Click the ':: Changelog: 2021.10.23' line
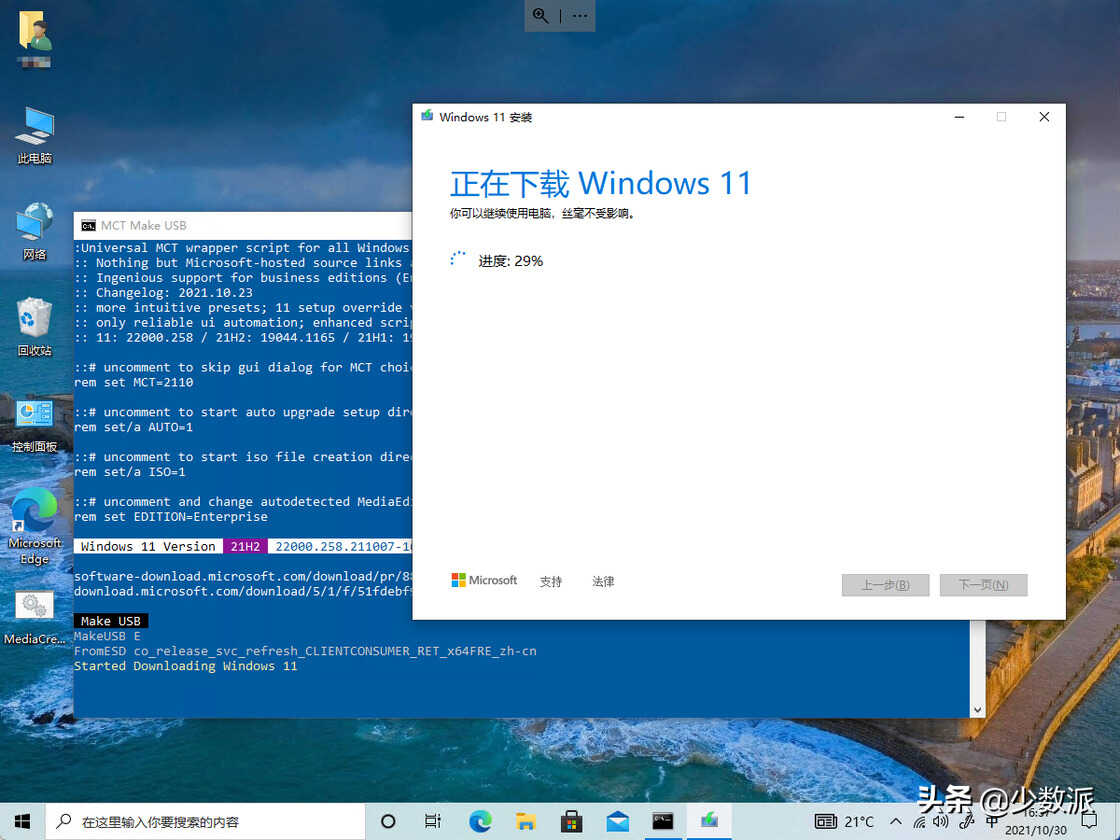This screenshot has height=840, width=1120. pyautogui.click(x=164, y=293)
